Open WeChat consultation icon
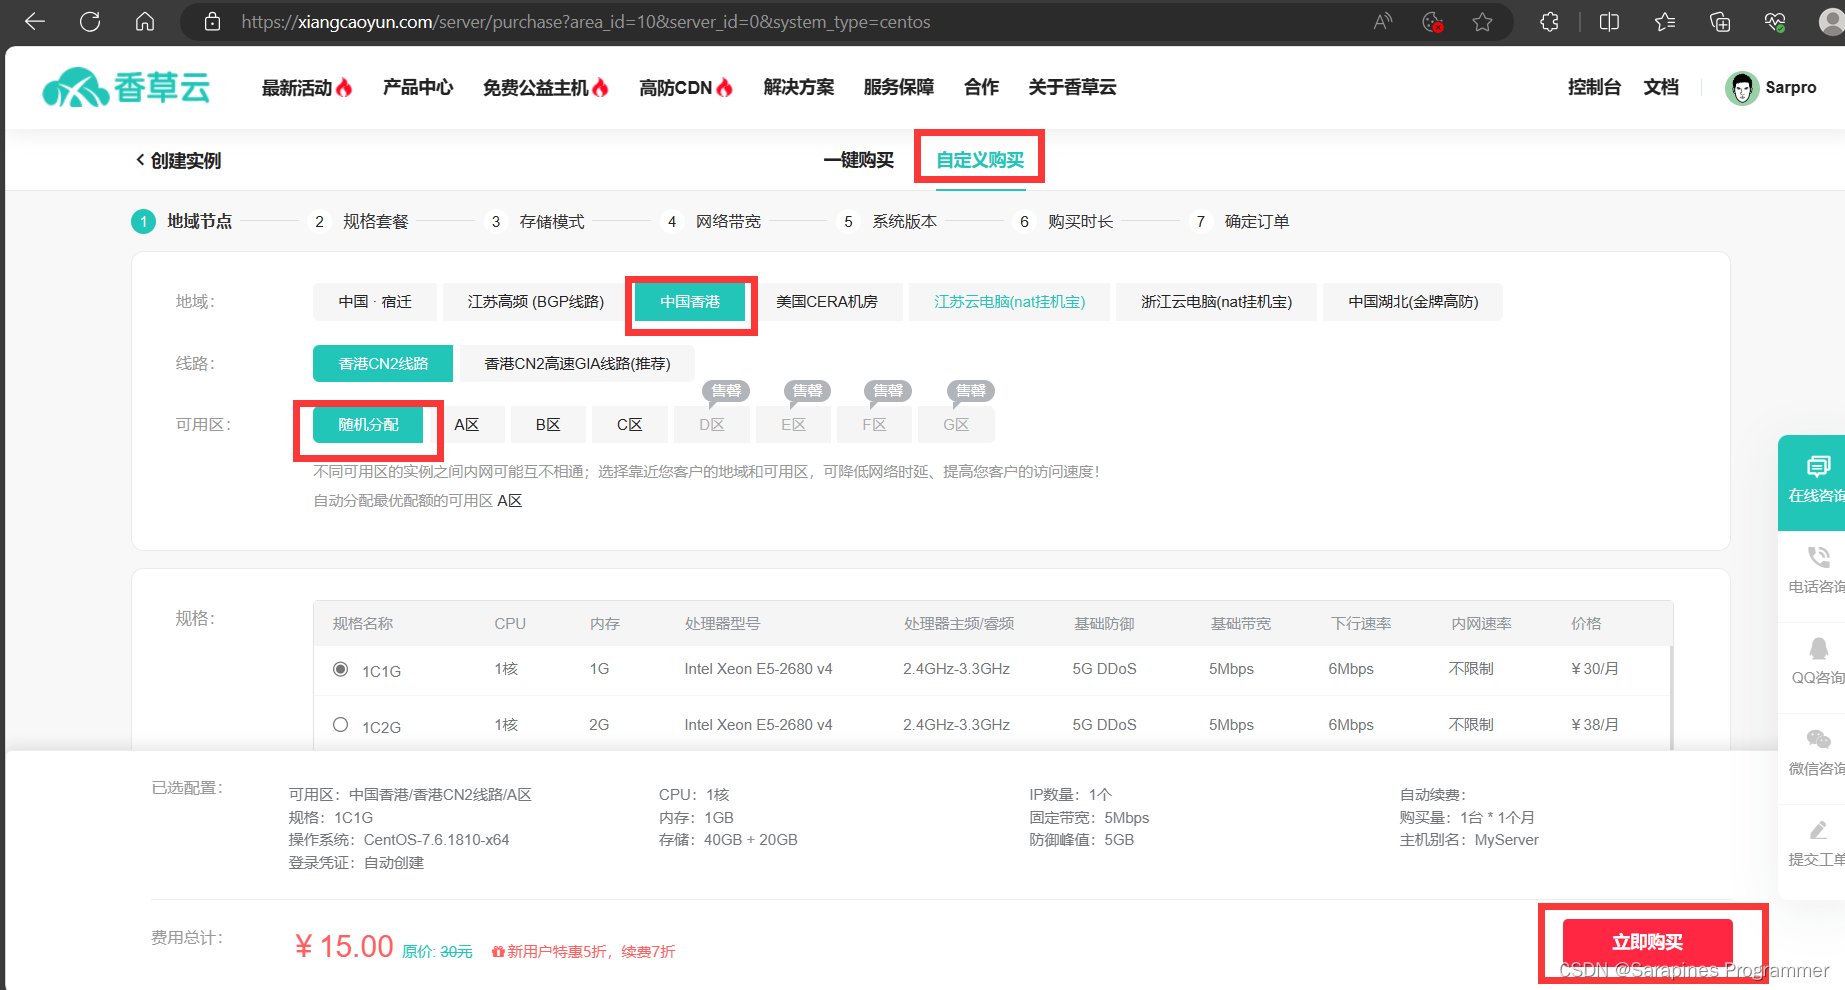Image resolution: width=1845 pixels, height=990 pixels. (x=1817, y=740)
